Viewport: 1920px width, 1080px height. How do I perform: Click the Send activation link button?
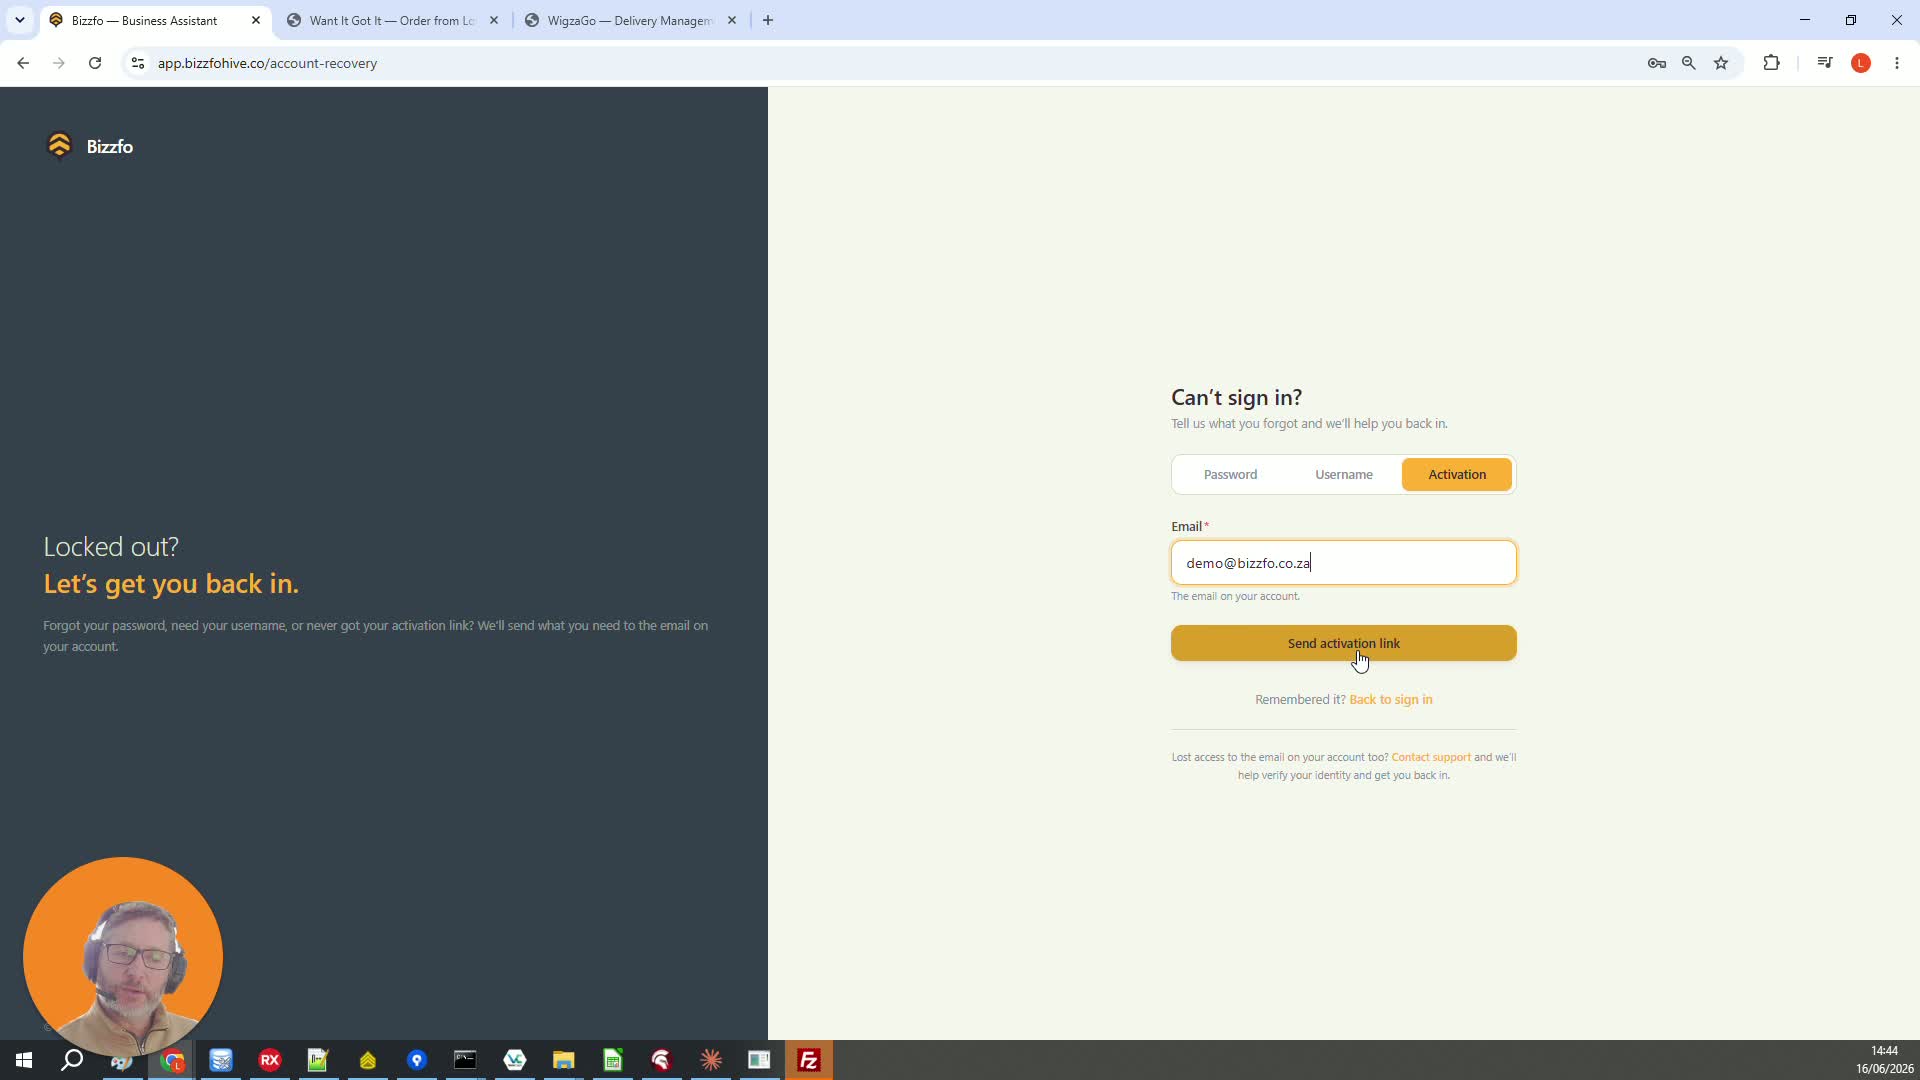1344,643
